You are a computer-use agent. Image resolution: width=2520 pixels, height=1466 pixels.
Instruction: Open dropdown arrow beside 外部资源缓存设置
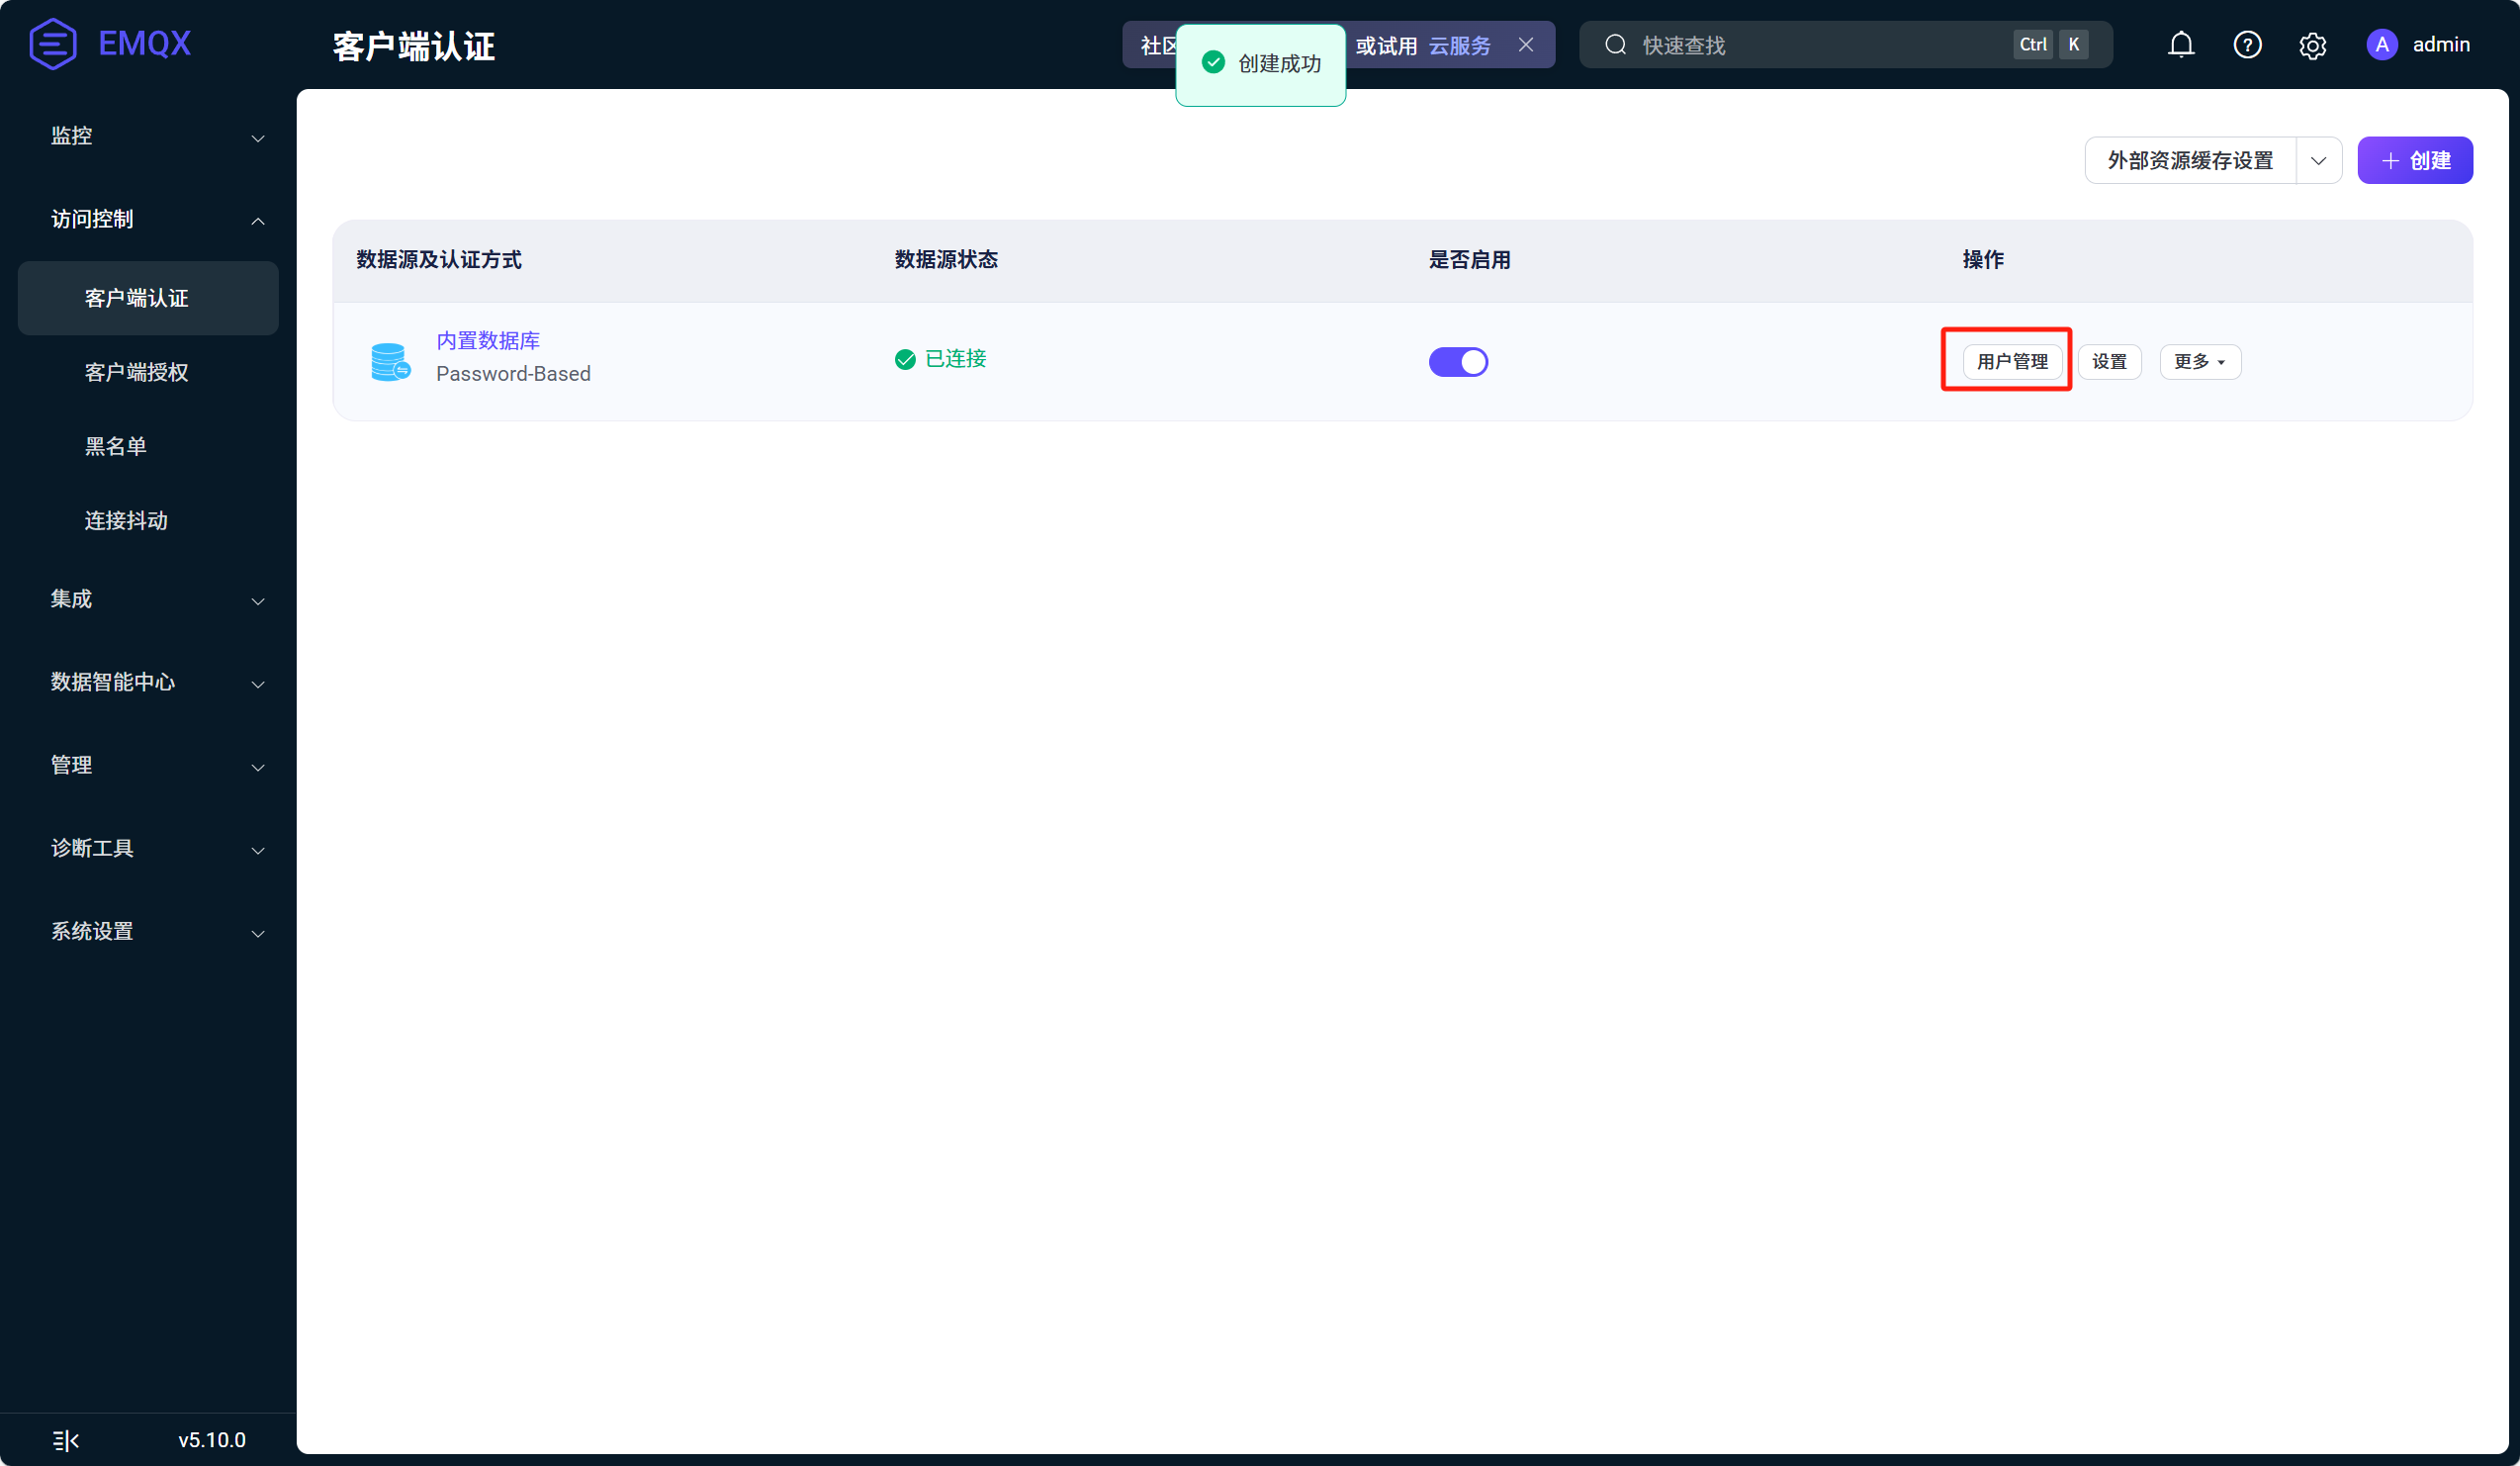2318,161
